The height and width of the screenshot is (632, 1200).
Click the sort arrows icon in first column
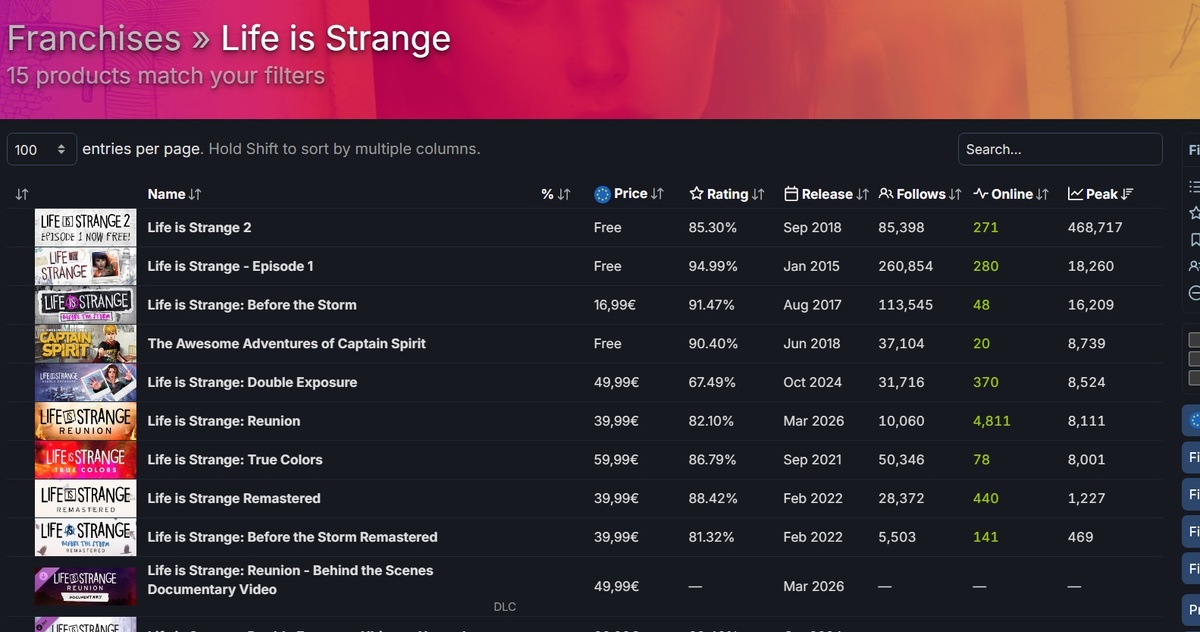pyautogui.click(x=22, y=194)
